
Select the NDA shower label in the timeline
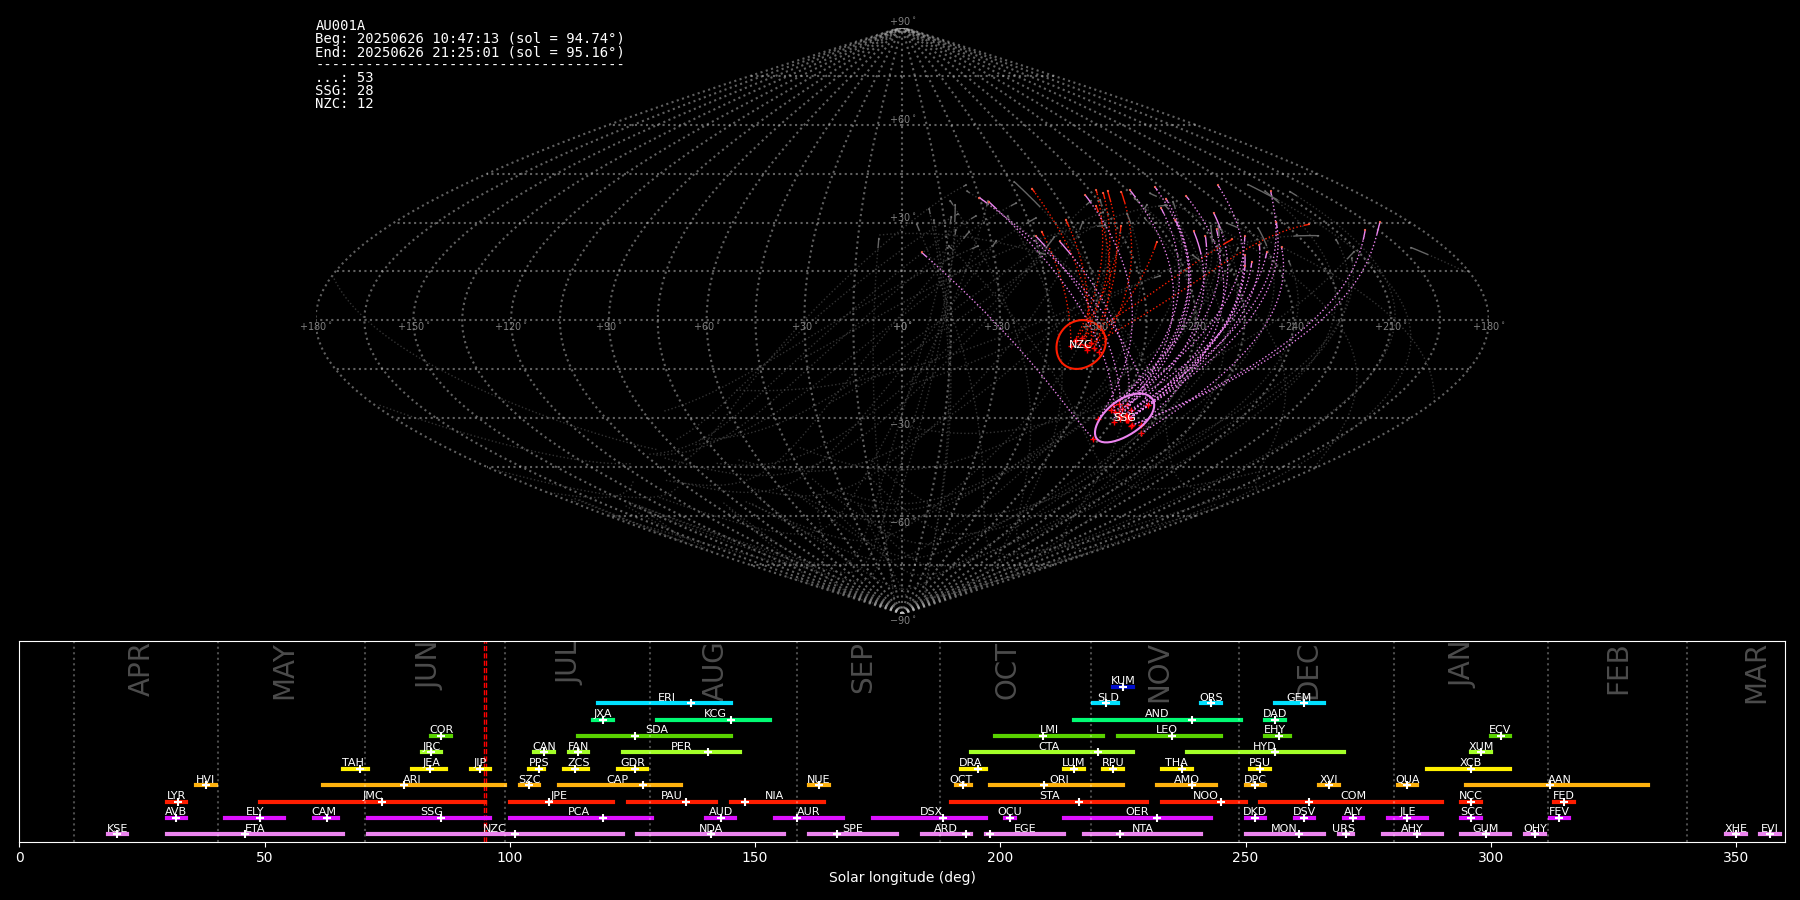[x=710, y=829]
